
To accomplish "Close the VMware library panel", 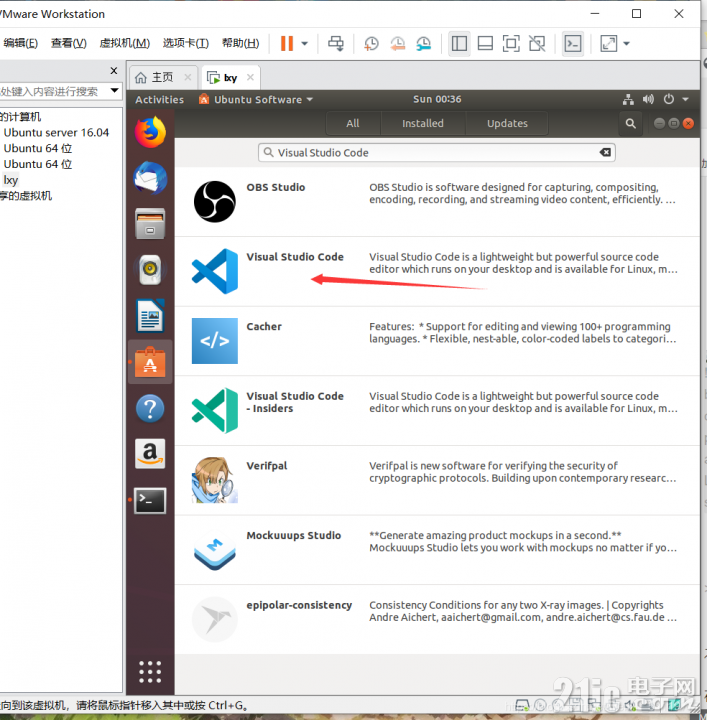I will (x=114, y=71).
